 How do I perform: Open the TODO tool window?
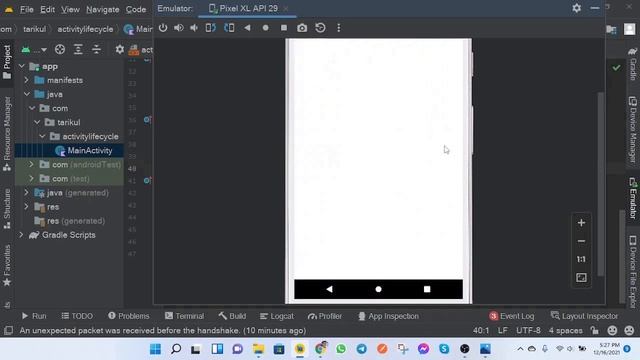[x=77, y=316]
